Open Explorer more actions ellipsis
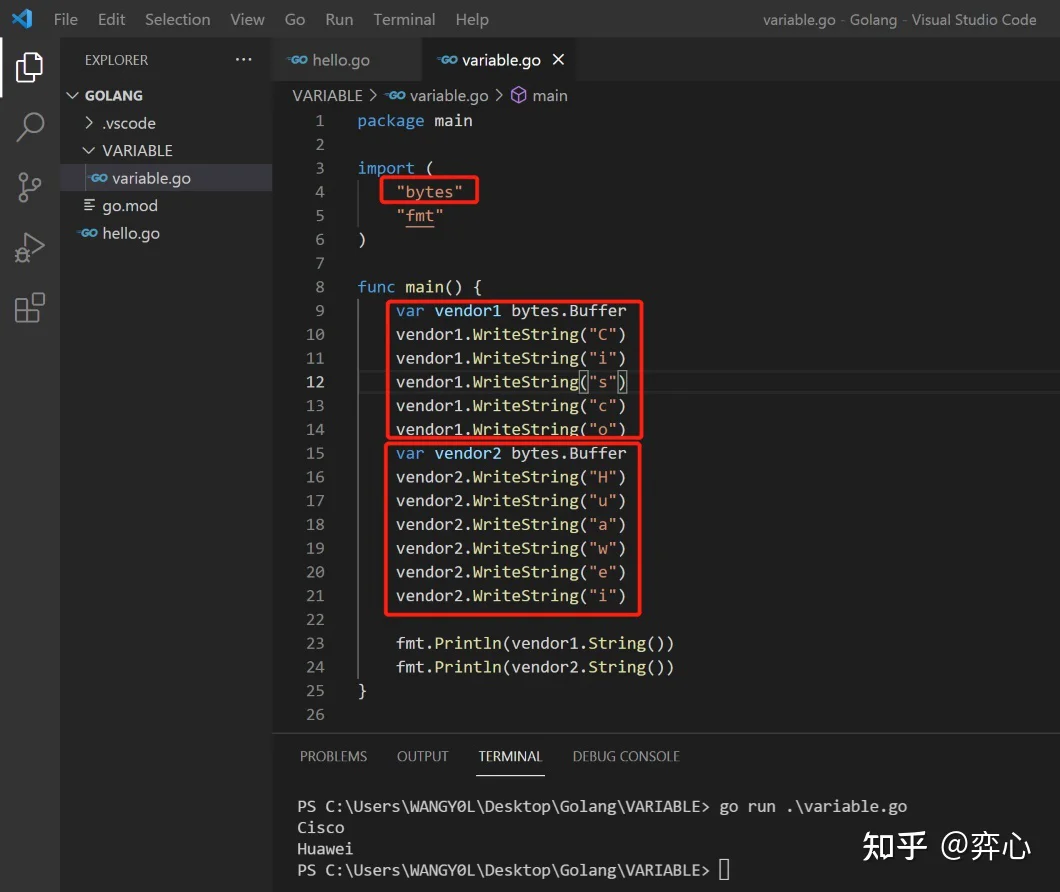The height and width of the screenshot is (892, 1060). pos(243,60)
